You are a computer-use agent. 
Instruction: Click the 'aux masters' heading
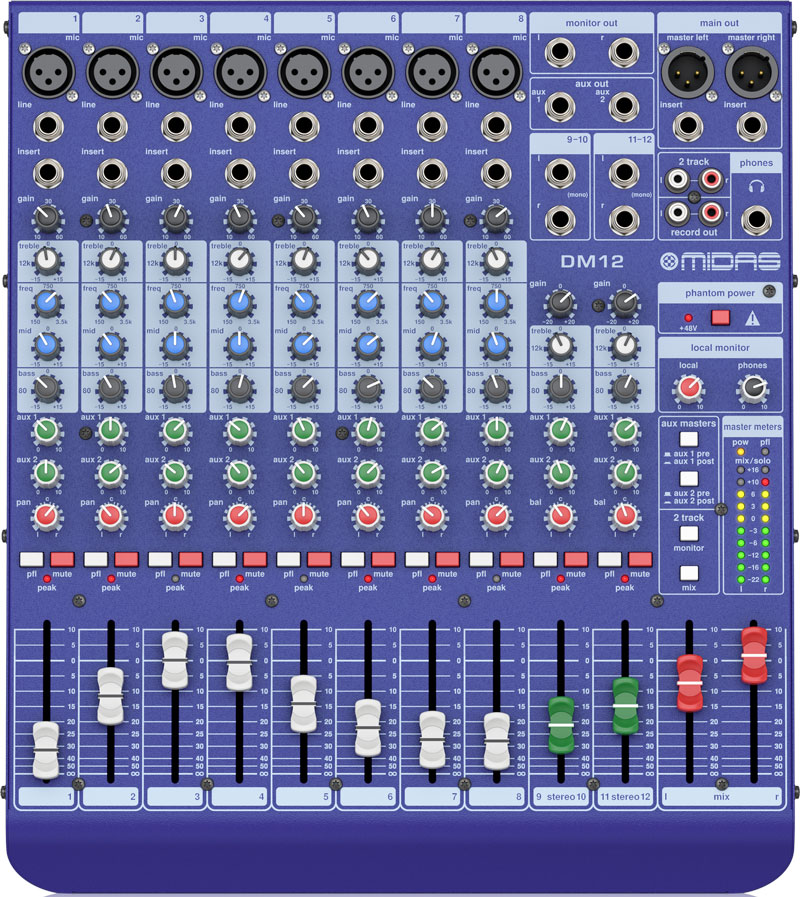coord(688,423)
